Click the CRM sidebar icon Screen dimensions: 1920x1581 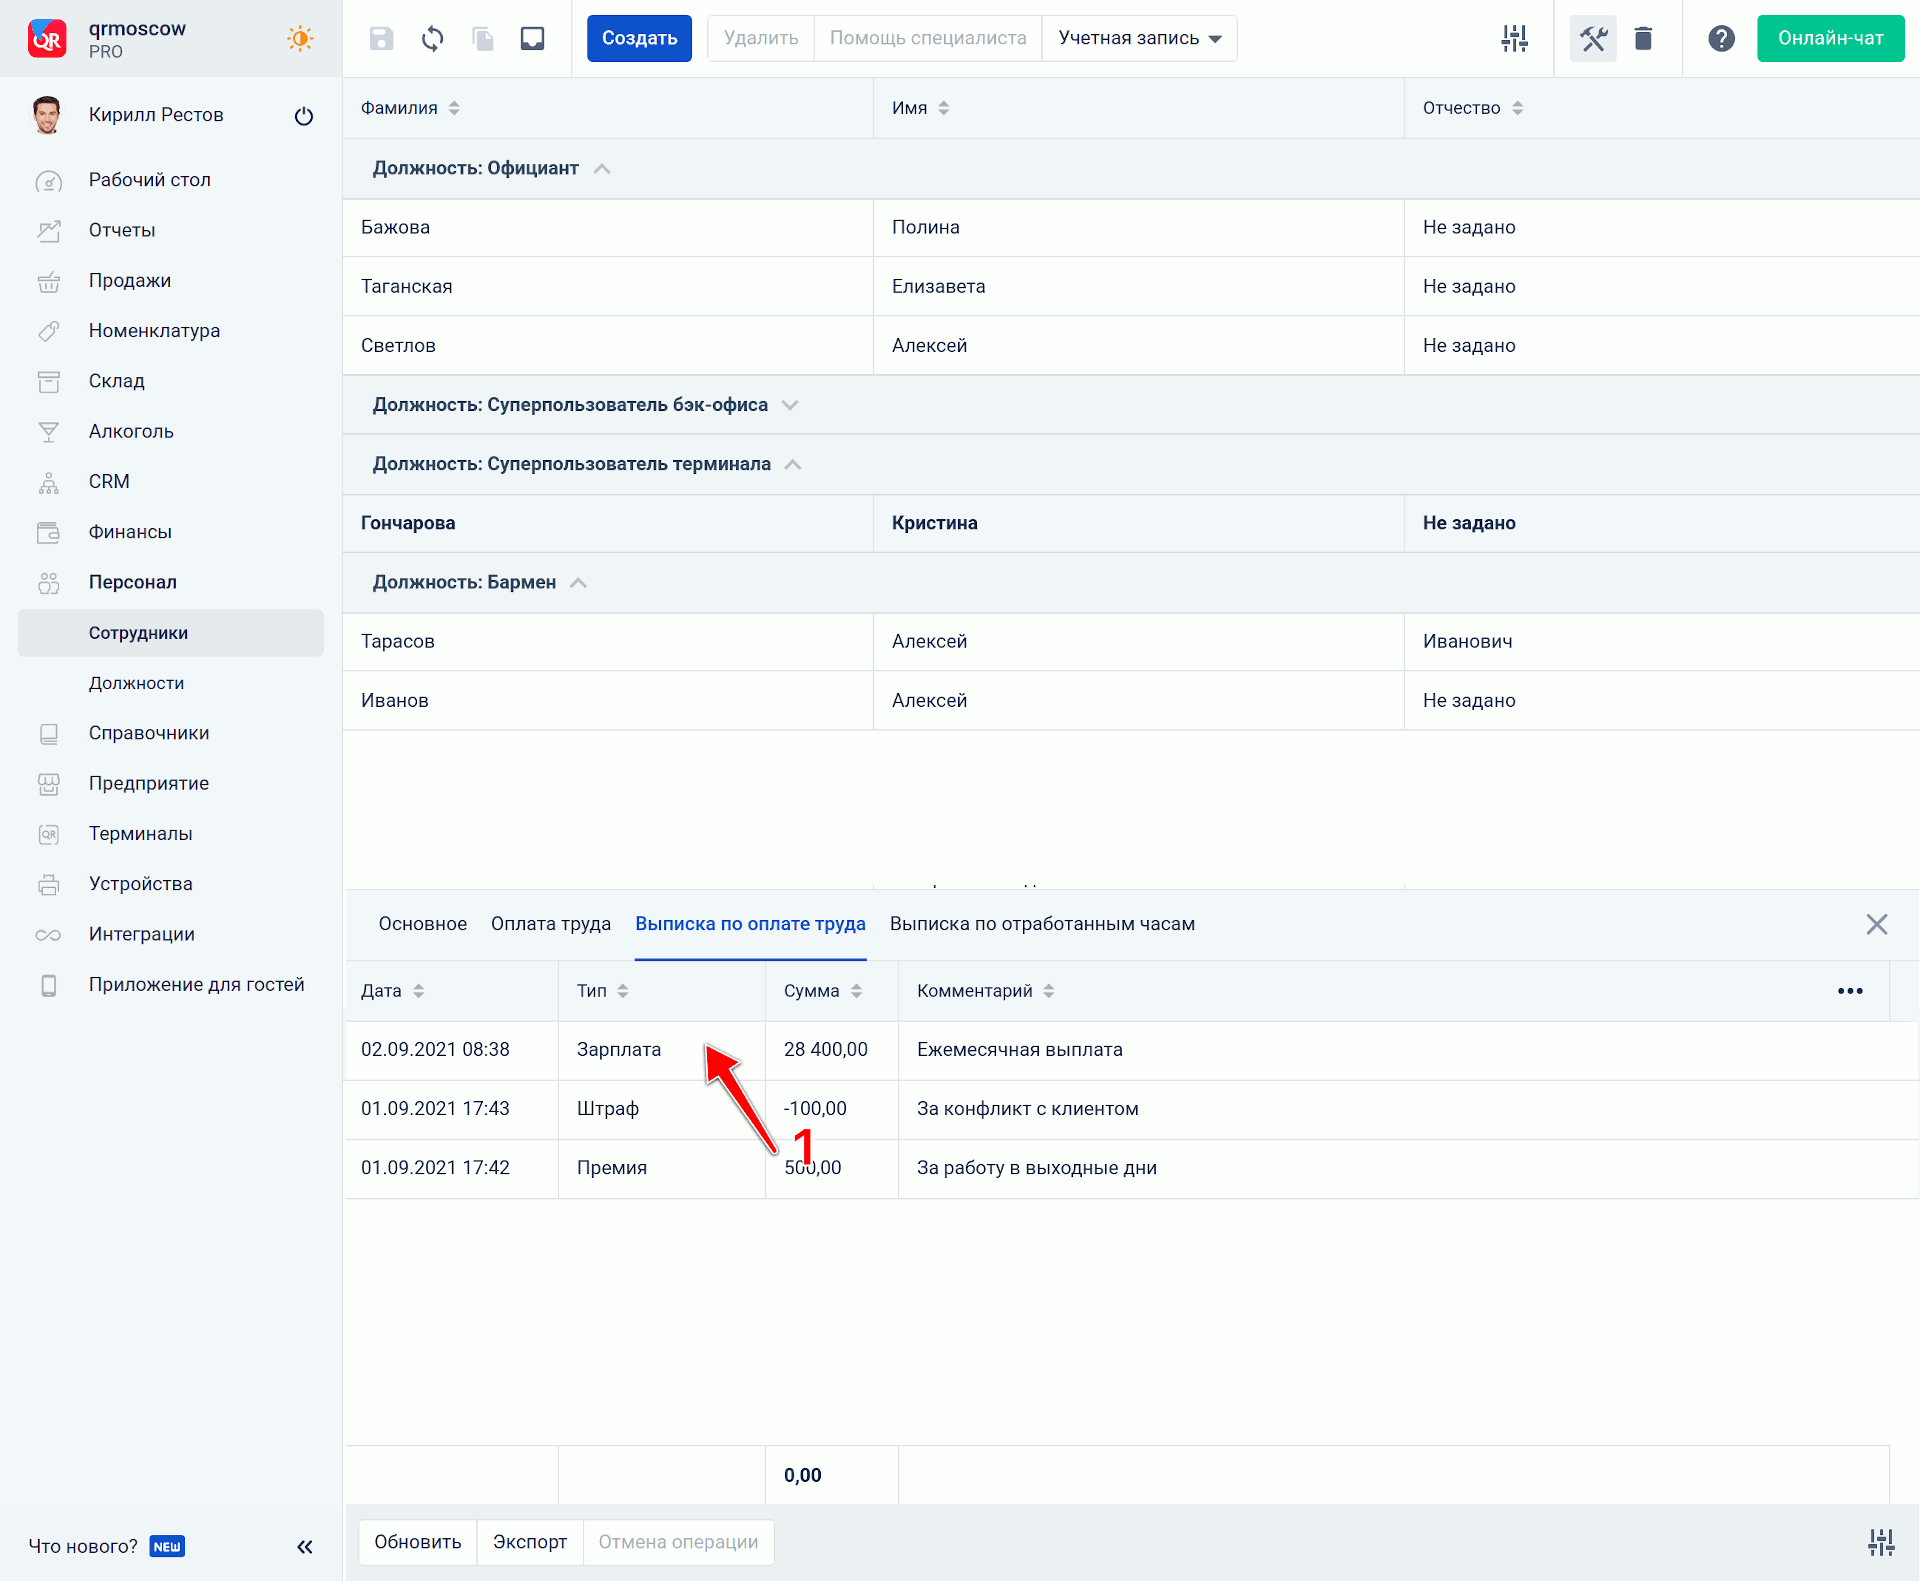(49, 482)
